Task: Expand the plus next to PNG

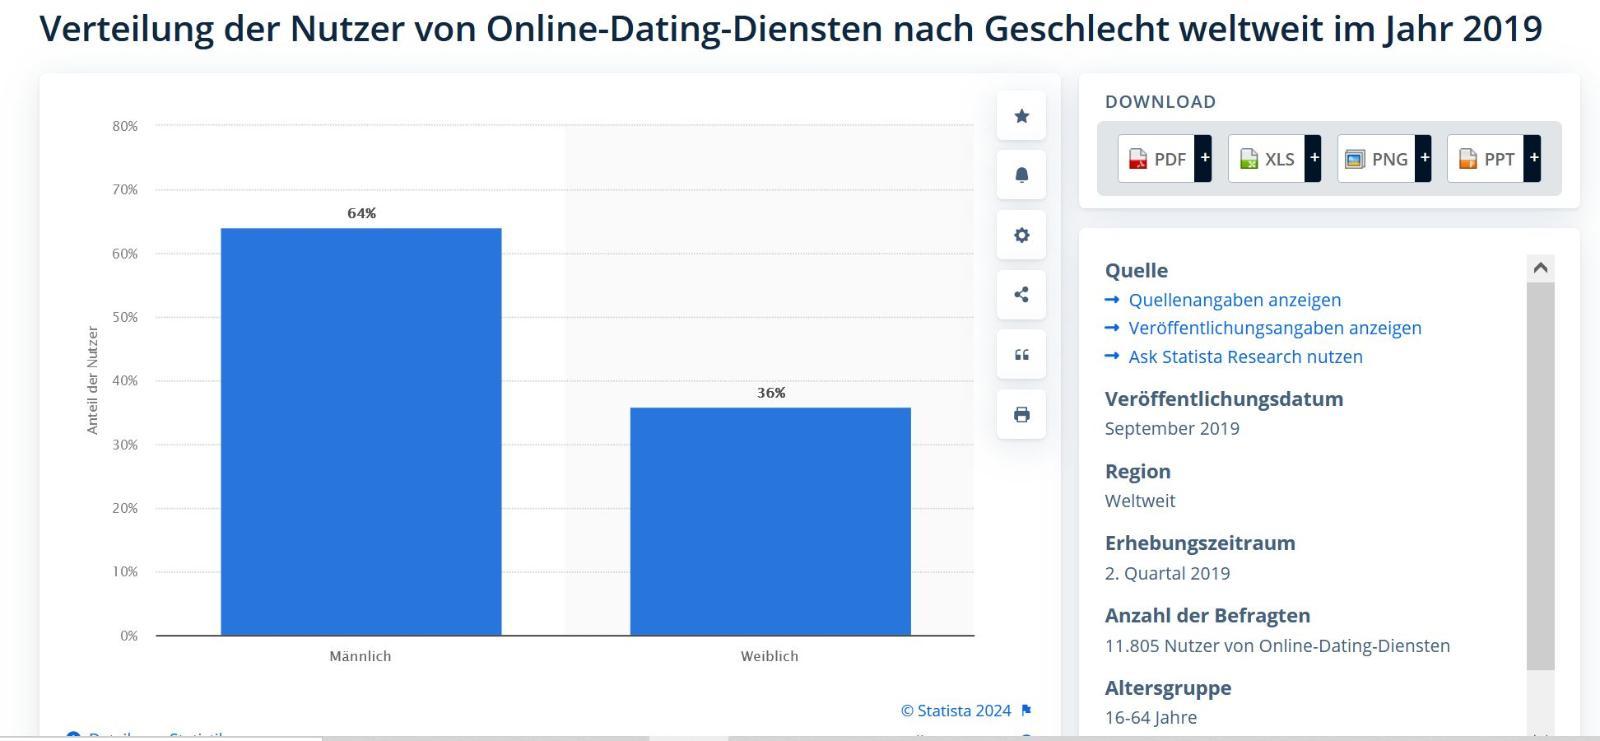Action: [1424, 158]
